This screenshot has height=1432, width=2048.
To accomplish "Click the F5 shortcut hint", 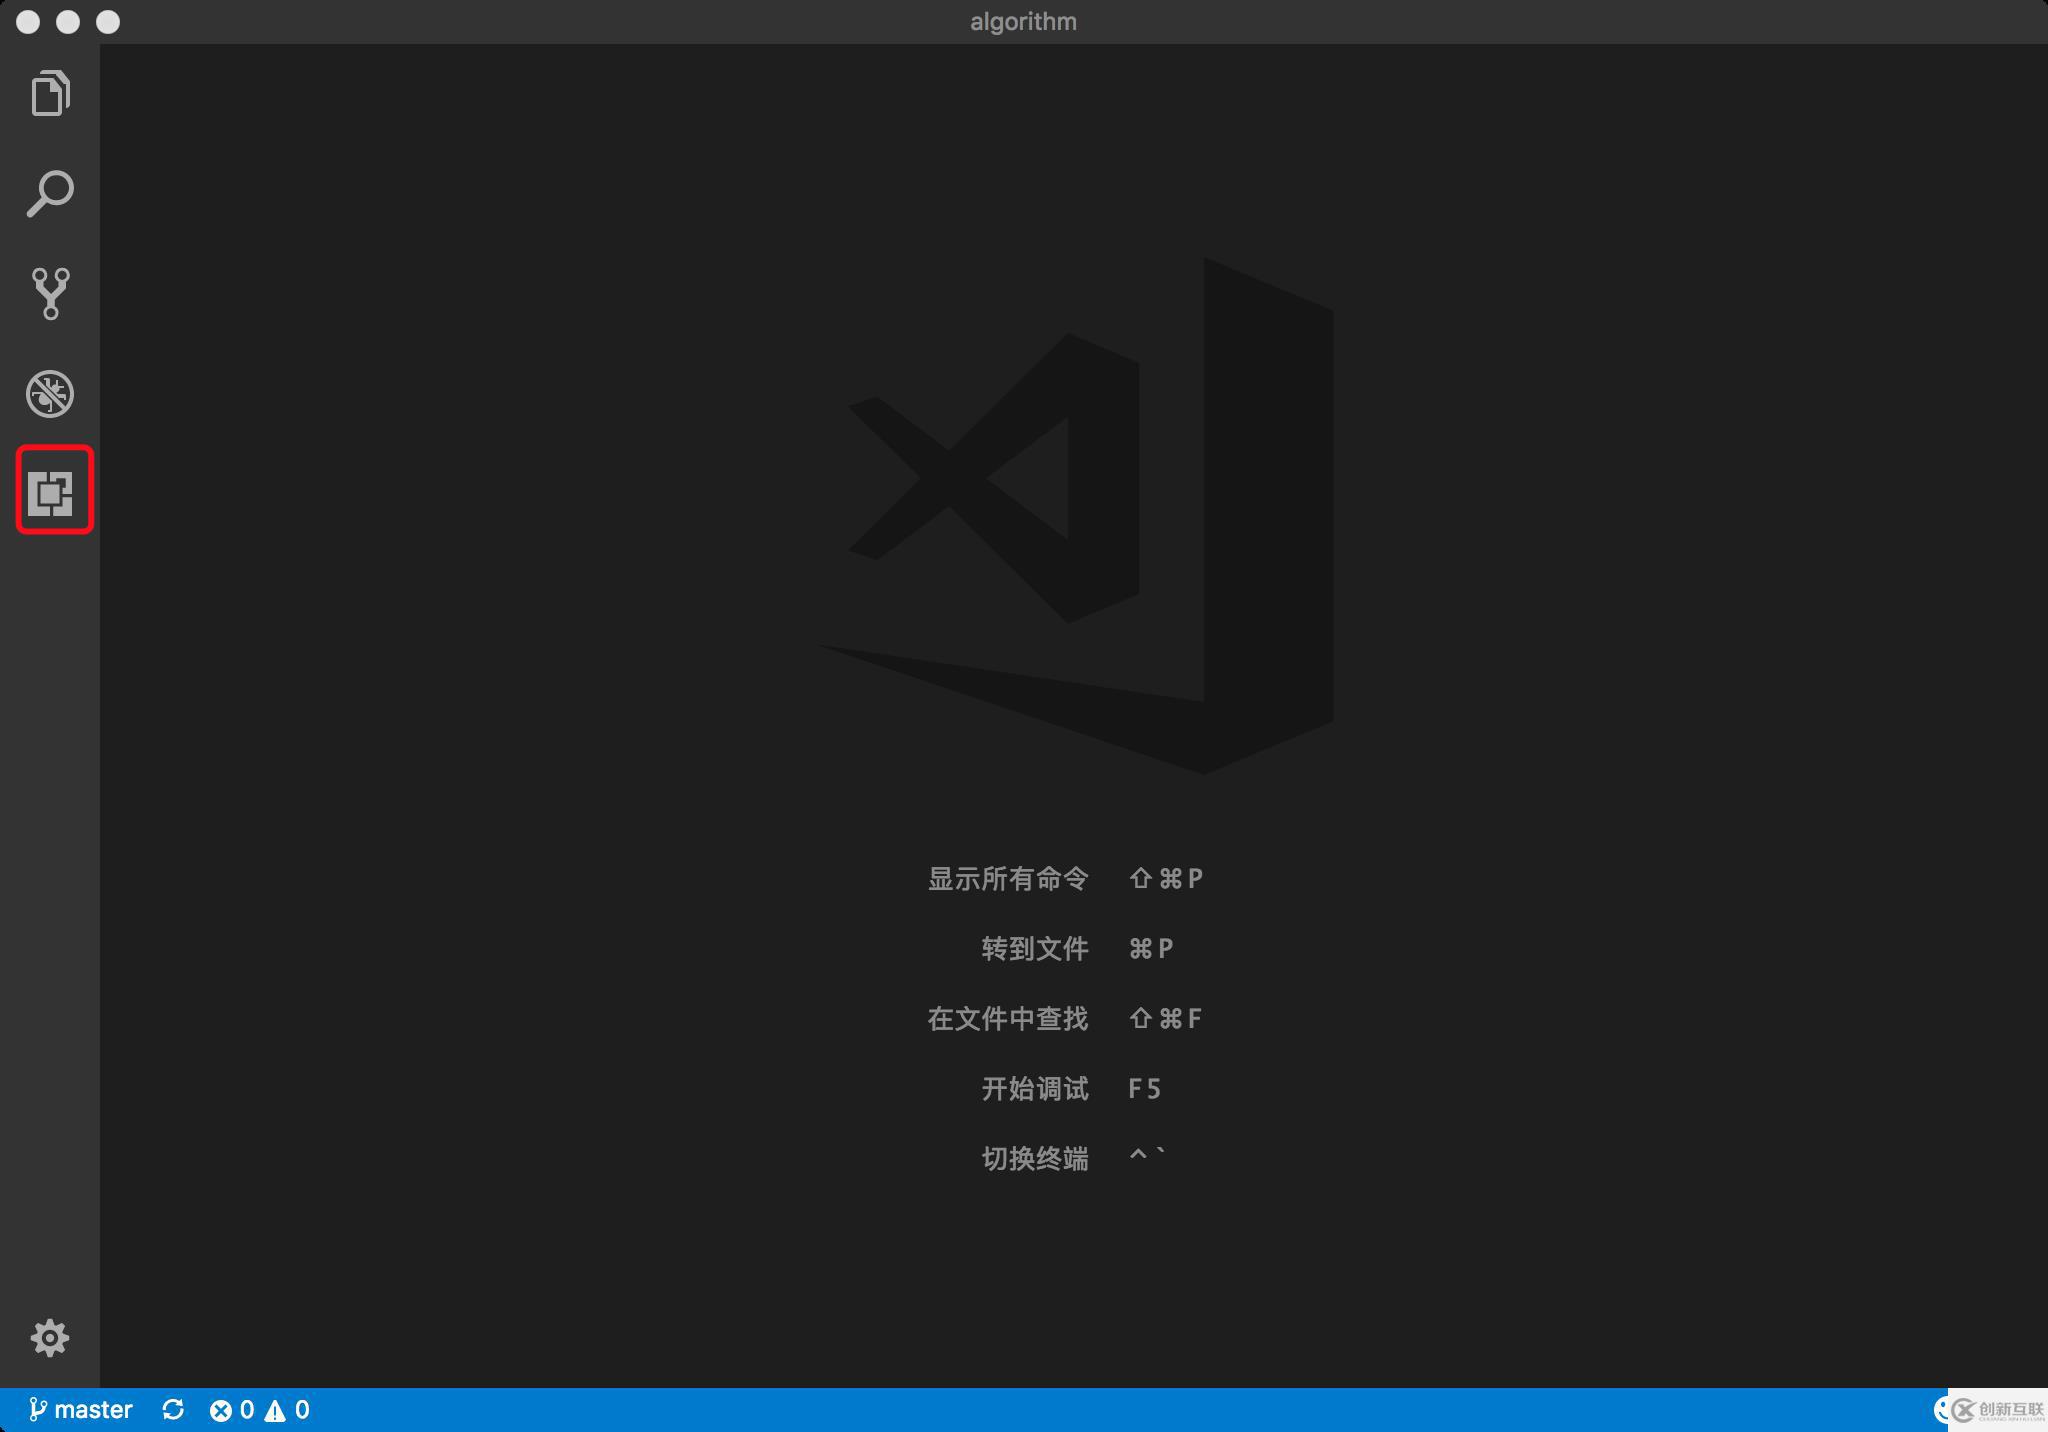I will click(x=1145, y=1088).
